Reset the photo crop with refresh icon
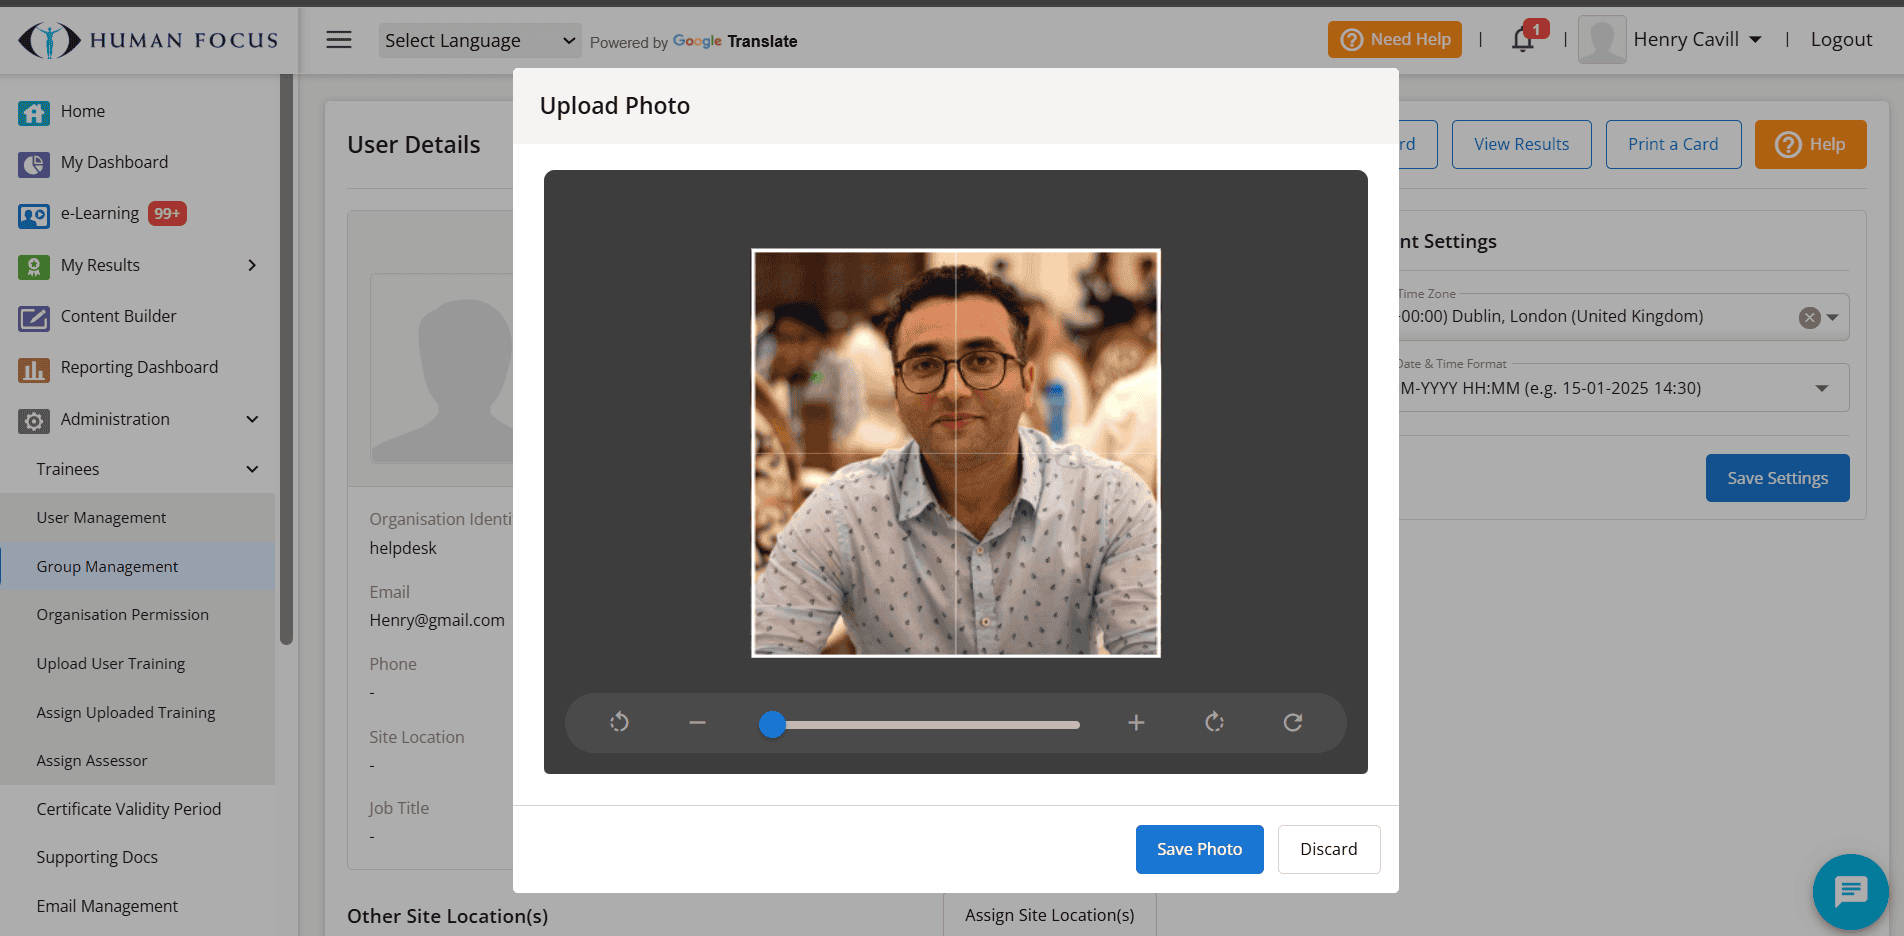Image resolution: width=1904 pixels, height=936 pixels. (x=1292, y=722)
